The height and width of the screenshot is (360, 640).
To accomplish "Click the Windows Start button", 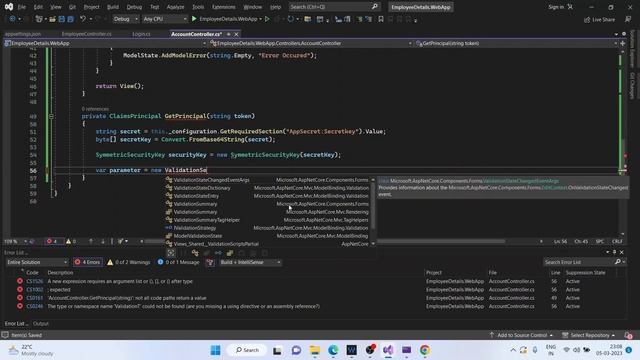I will (x=216, y=350).
